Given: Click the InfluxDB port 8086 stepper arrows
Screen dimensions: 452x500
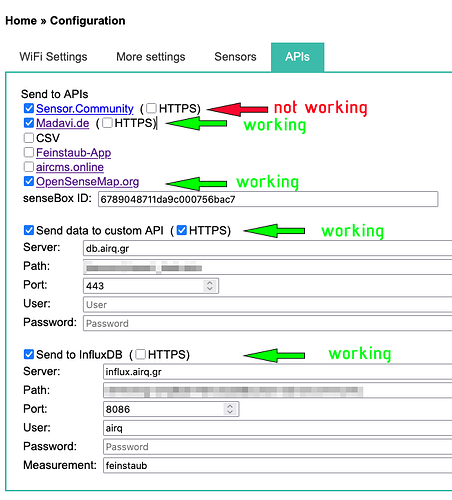Looking at the screenshot, I should click(230, 409).
